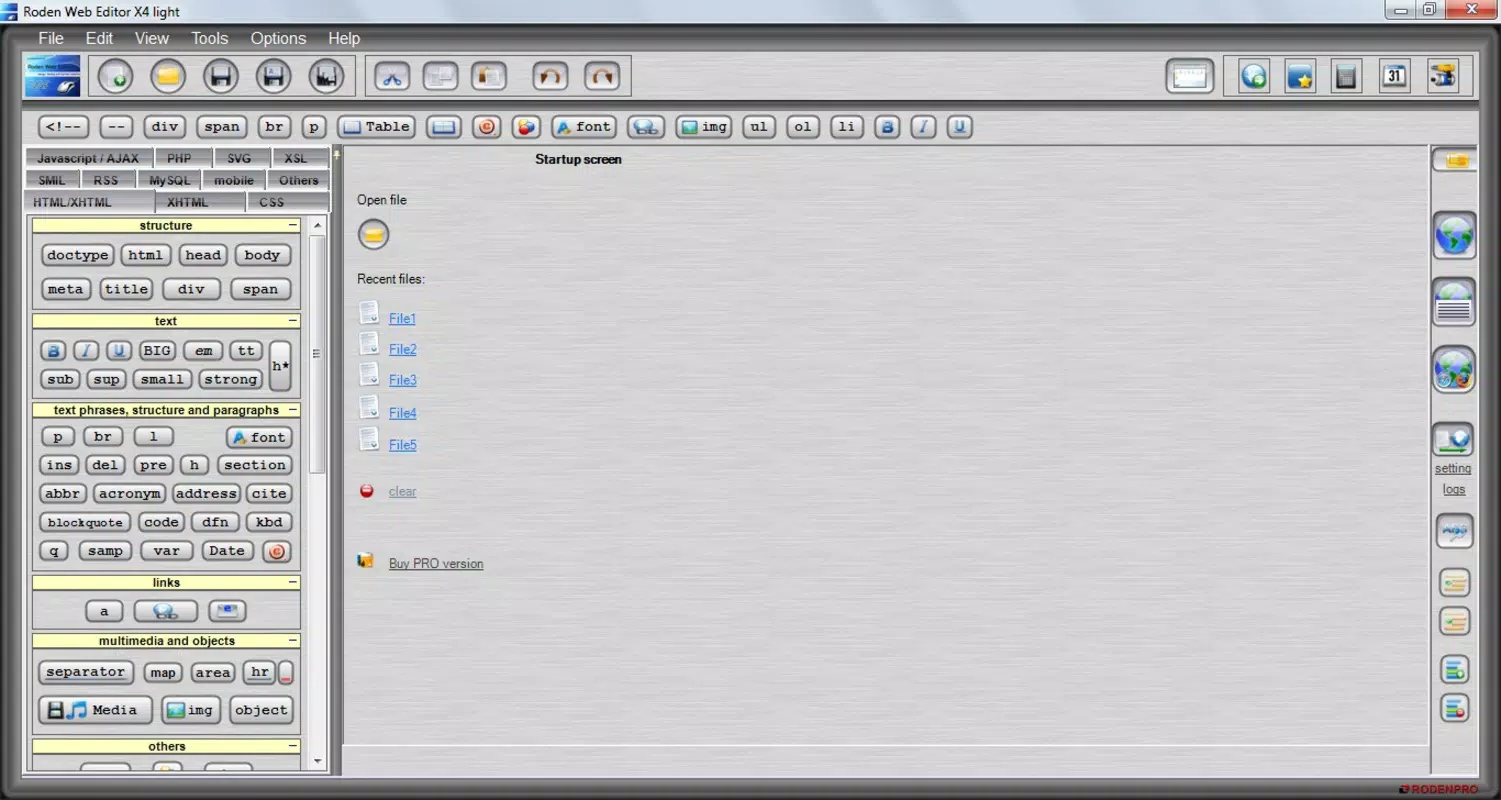
Task: Click the copyright symbol icon in tag bar
Action: click(x=487, y=127)
